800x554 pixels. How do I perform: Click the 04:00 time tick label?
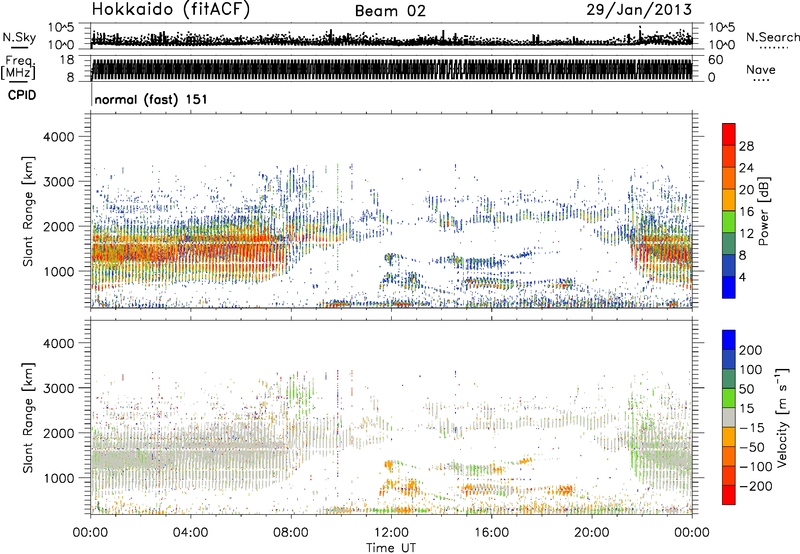[x=190, y=533]
